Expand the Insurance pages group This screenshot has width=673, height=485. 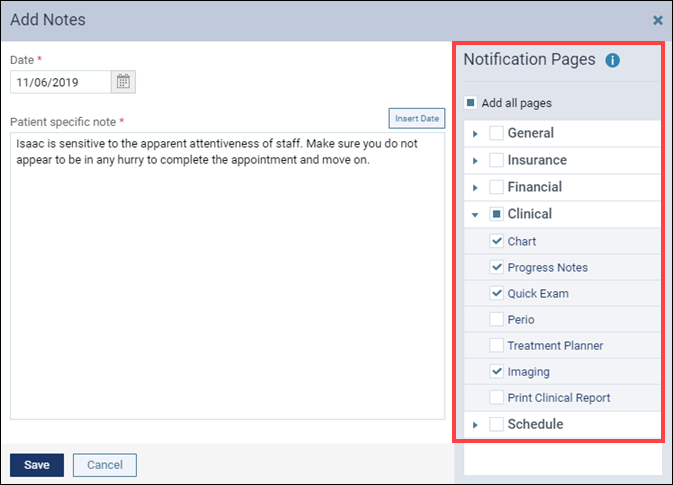[475, 161]
